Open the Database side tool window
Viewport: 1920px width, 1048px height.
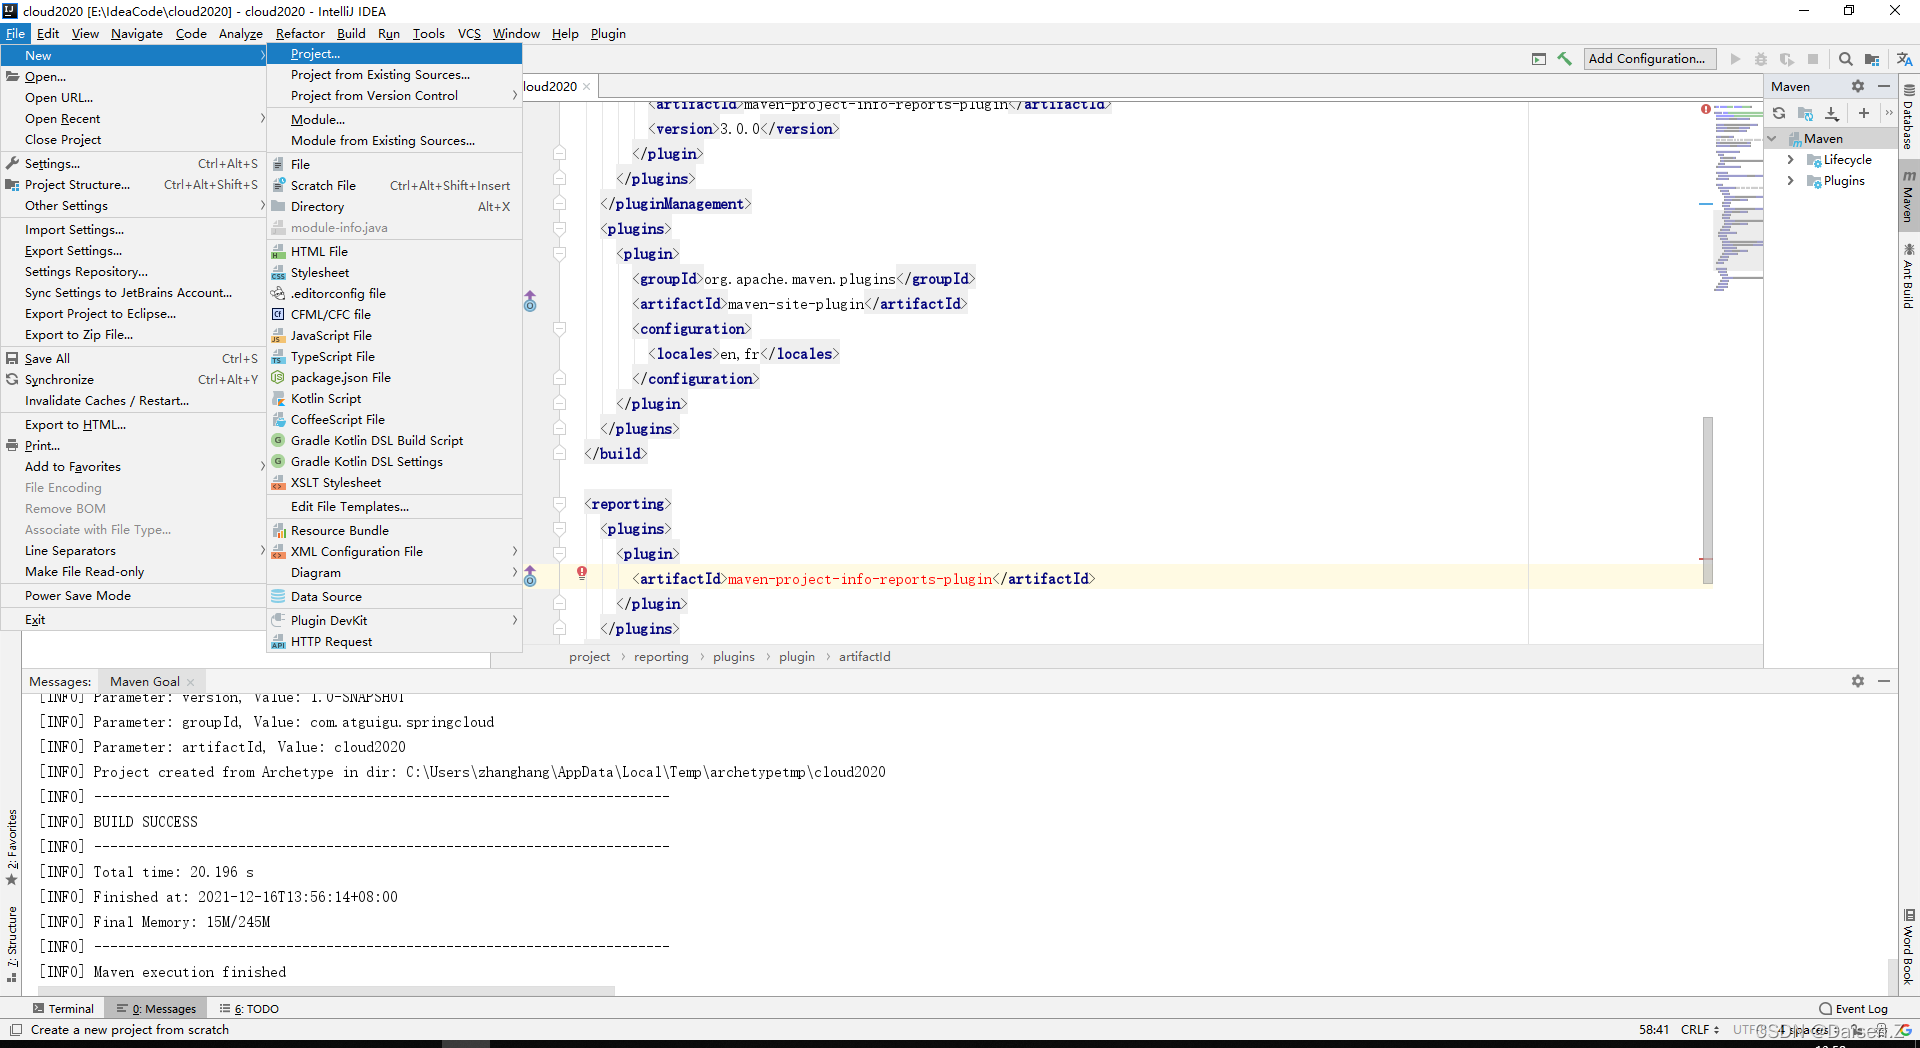point(1909,117)
